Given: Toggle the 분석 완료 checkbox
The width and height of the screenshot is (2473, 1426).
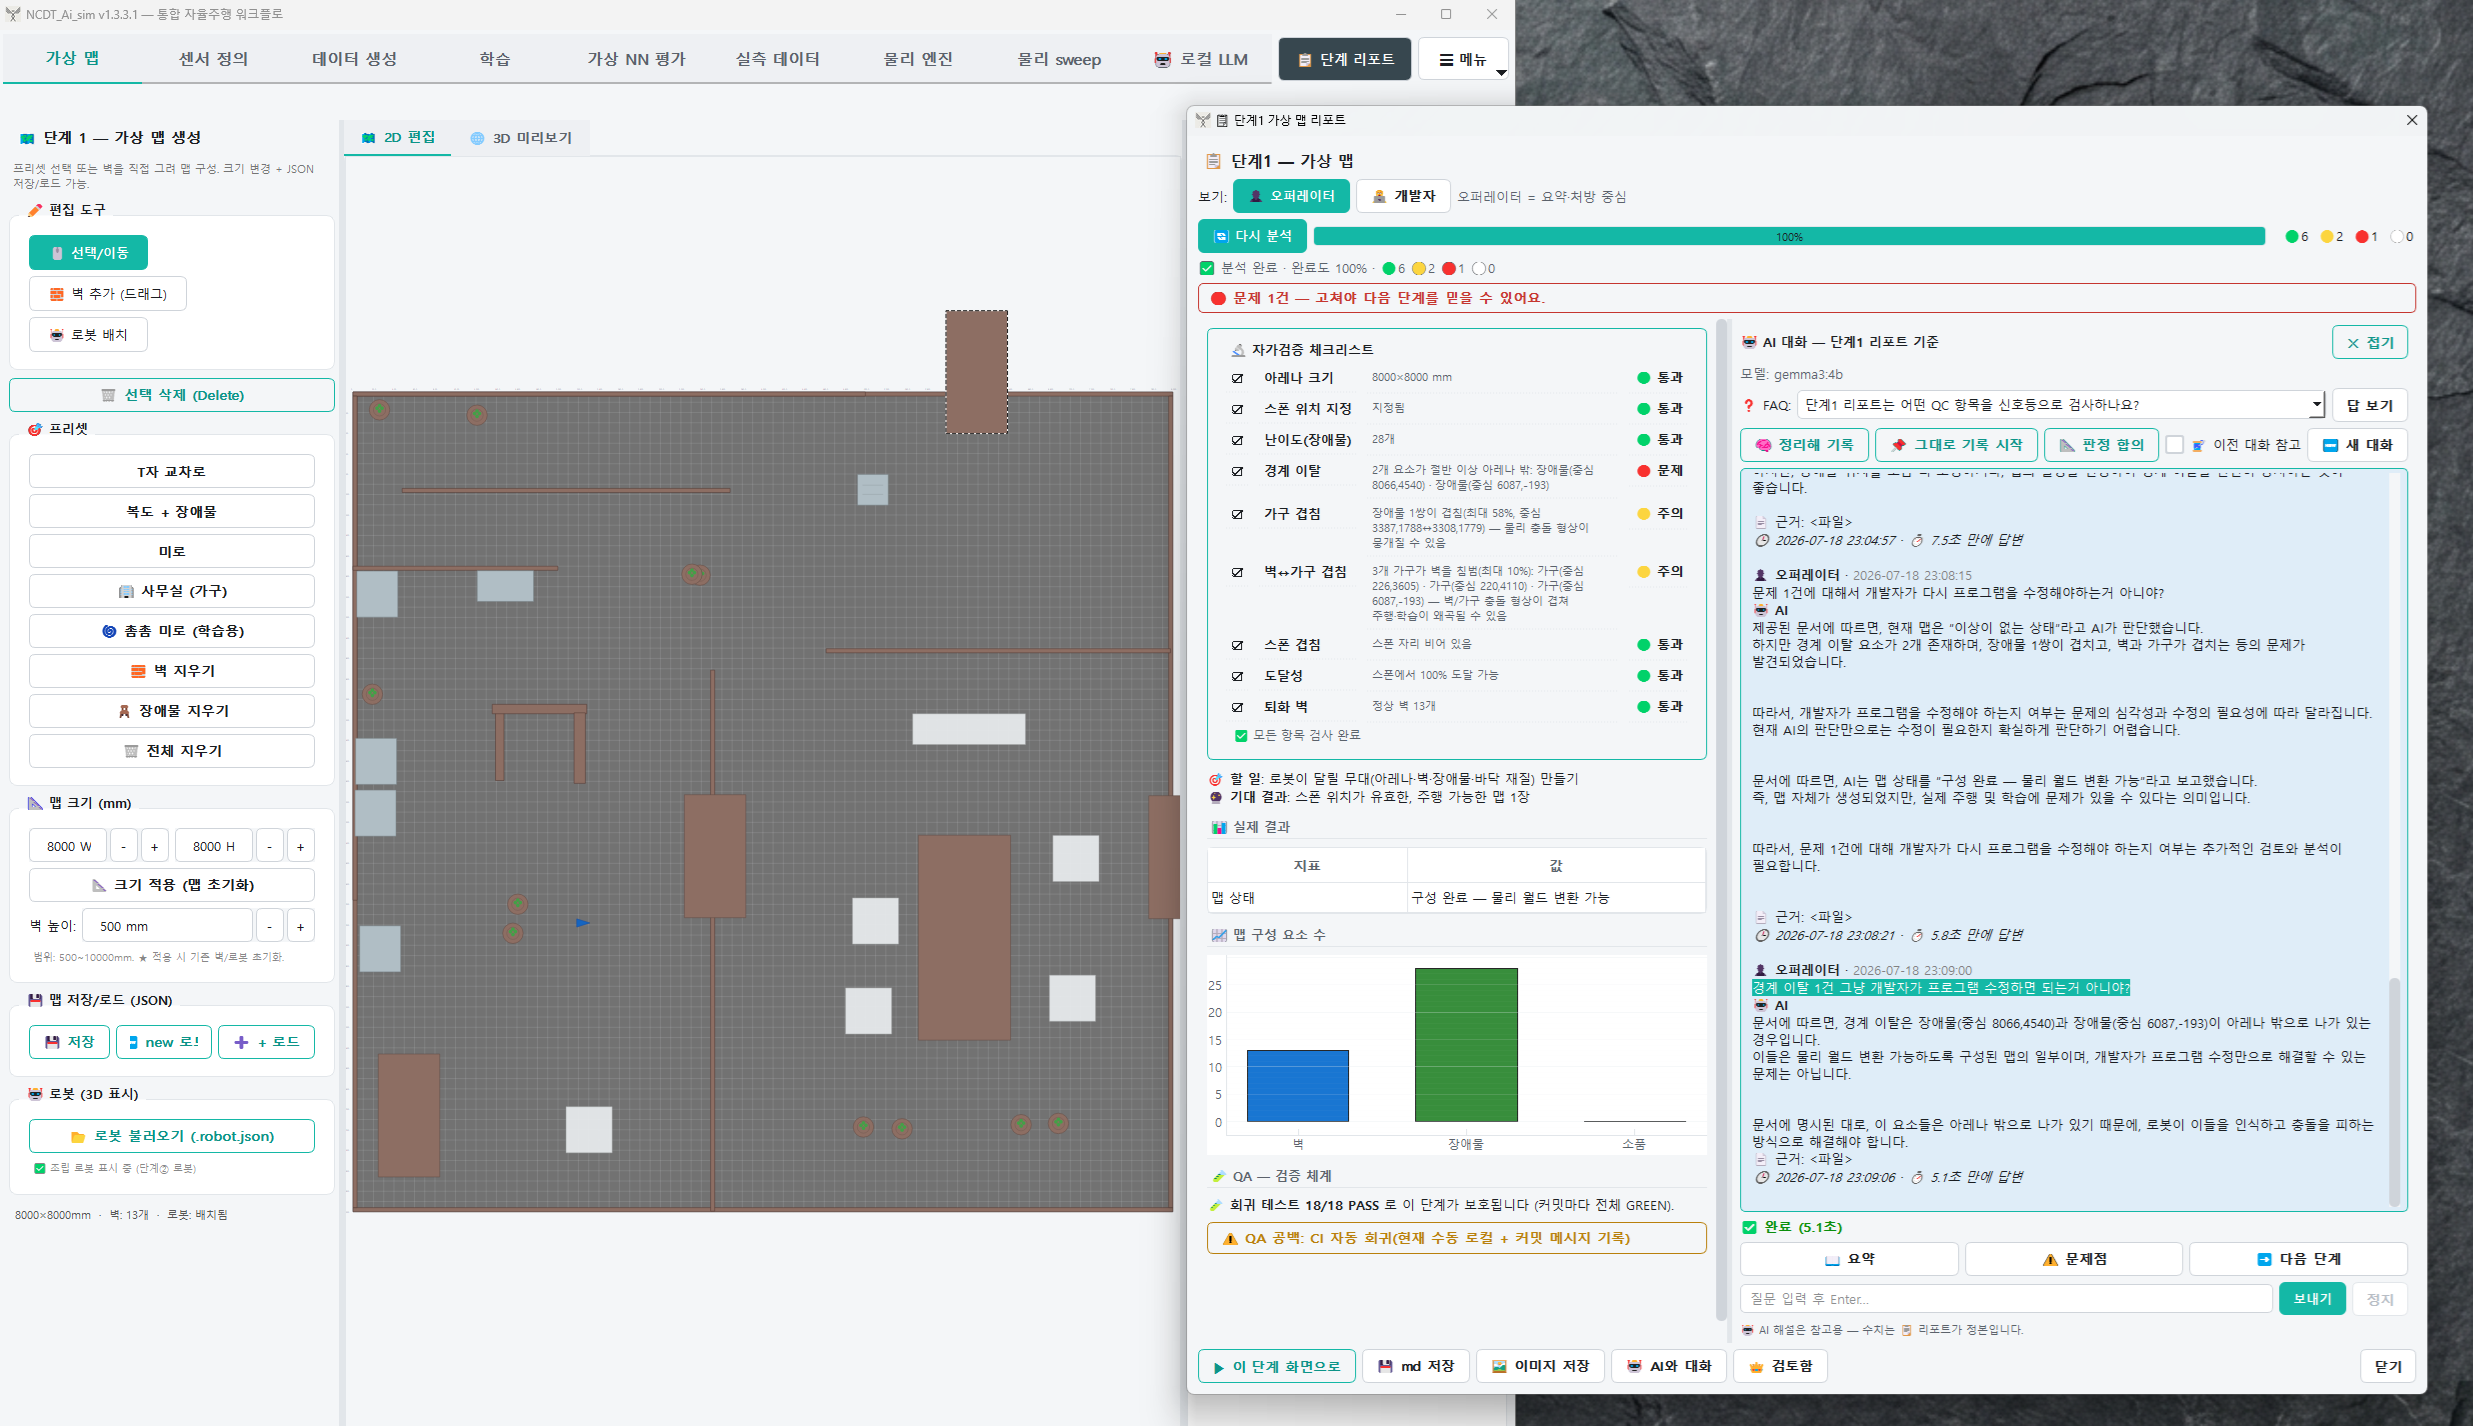Looking at the screenshot, I should [x=1207, y=268].
